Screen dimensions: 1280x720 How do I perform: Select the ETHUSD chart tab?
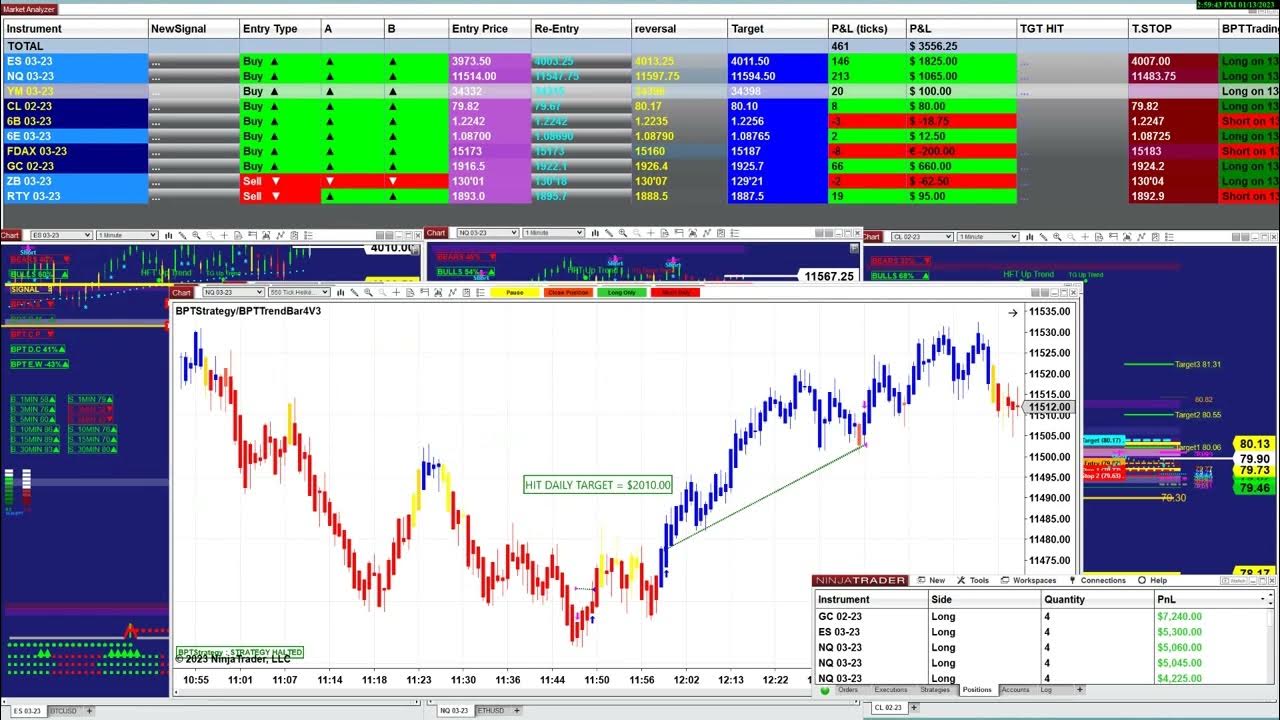coord(490,711)
